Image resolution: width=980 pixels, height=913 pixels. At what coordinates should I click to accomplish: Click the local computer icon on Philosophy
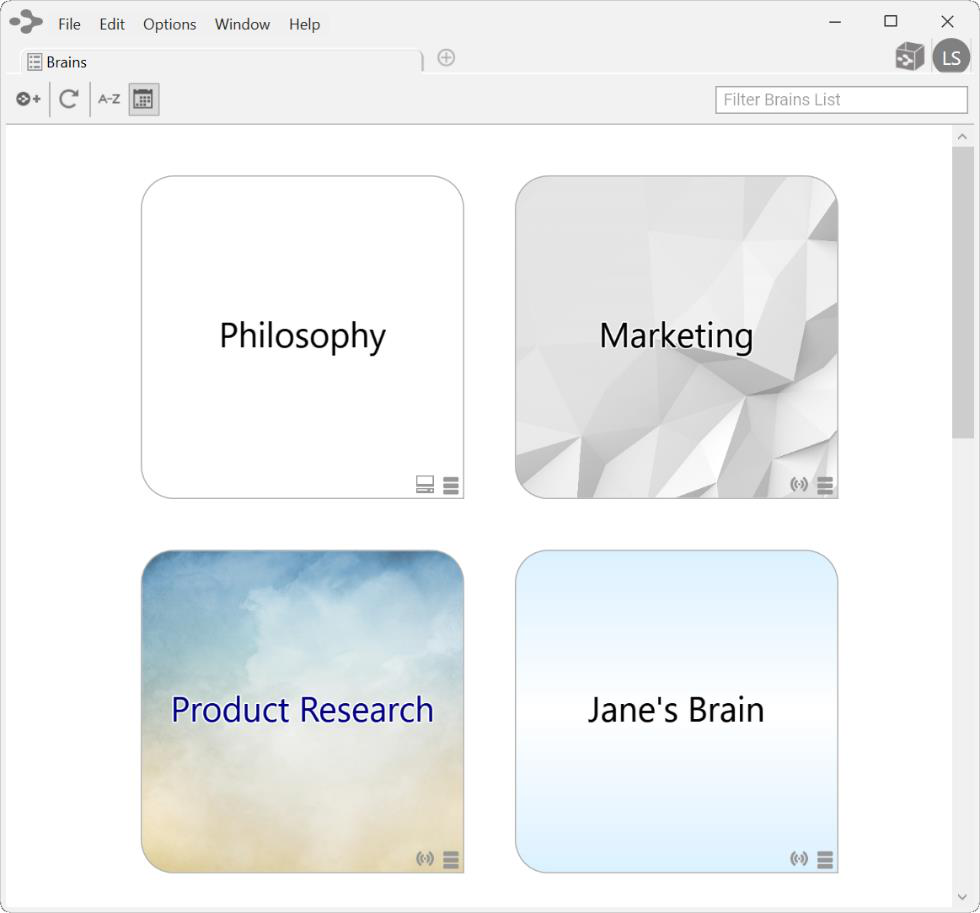coord(425,485)
